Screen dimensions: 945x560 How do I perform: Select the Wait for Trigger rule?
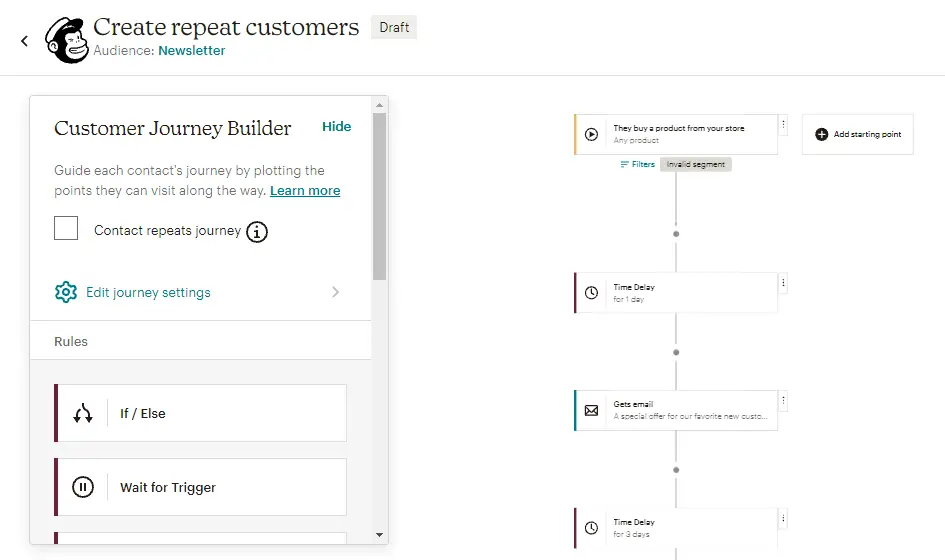200,487
